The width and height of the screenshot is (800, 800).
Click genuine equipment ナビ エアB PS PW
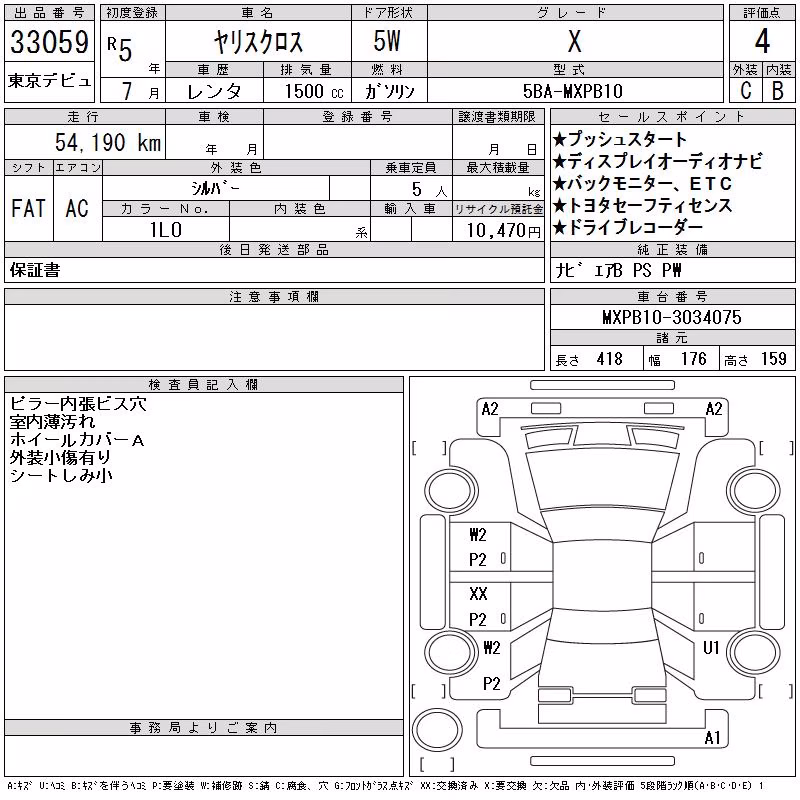click(x=618, y=270)
